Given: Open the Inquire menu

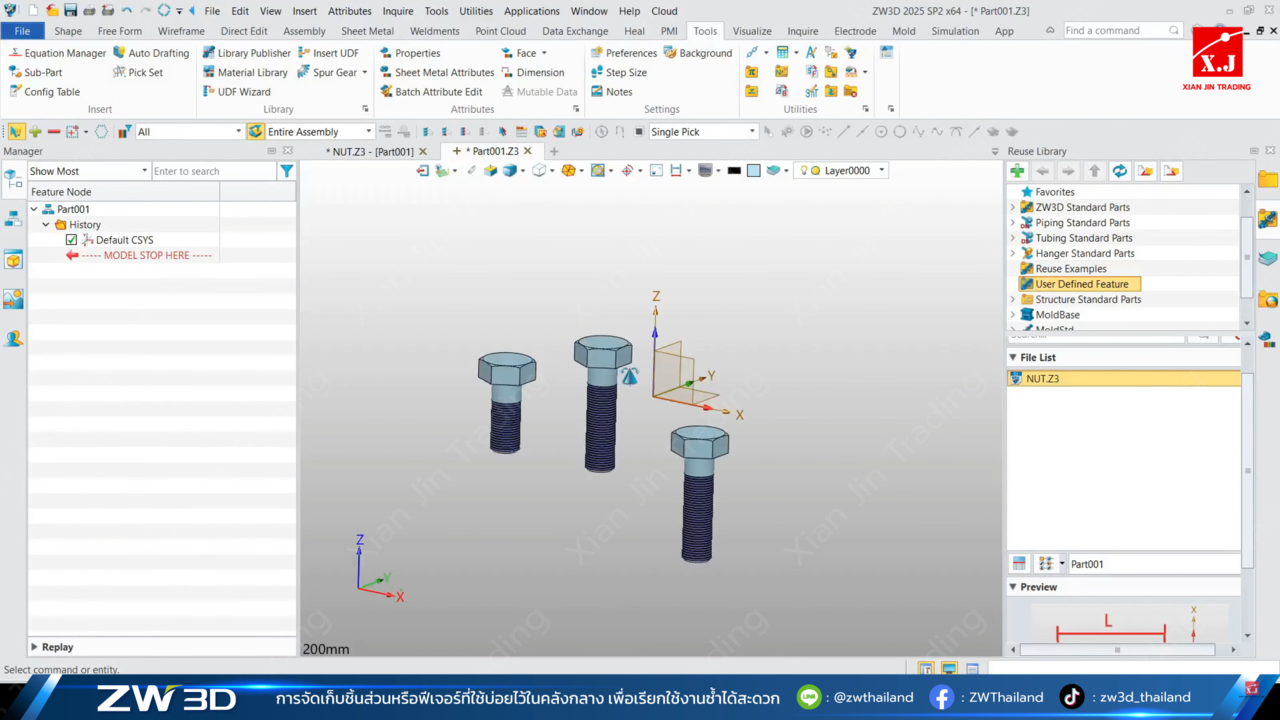Looking at the screenshot, I should coord(397,11).
